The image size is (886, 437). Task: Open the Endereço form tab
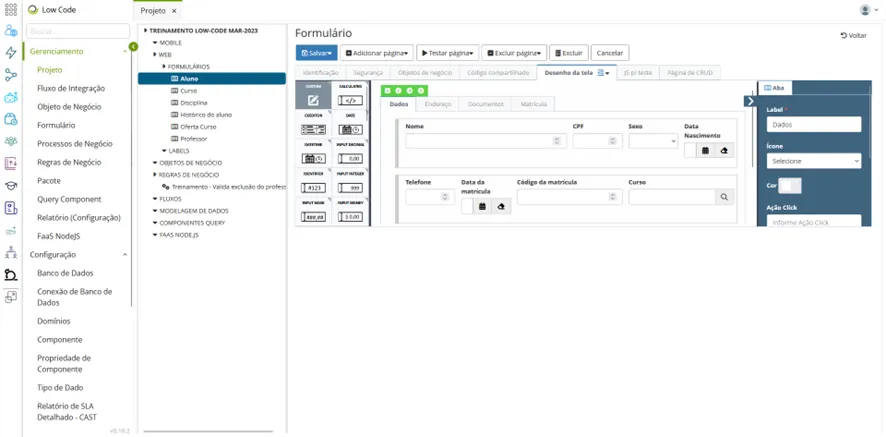point(437,104)
